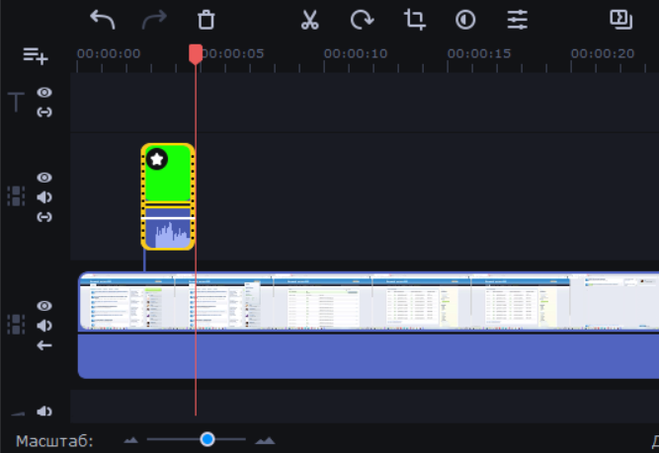Click the Undo arrow in toolbar
The image size is (659, 453).
tap(102, 19)
